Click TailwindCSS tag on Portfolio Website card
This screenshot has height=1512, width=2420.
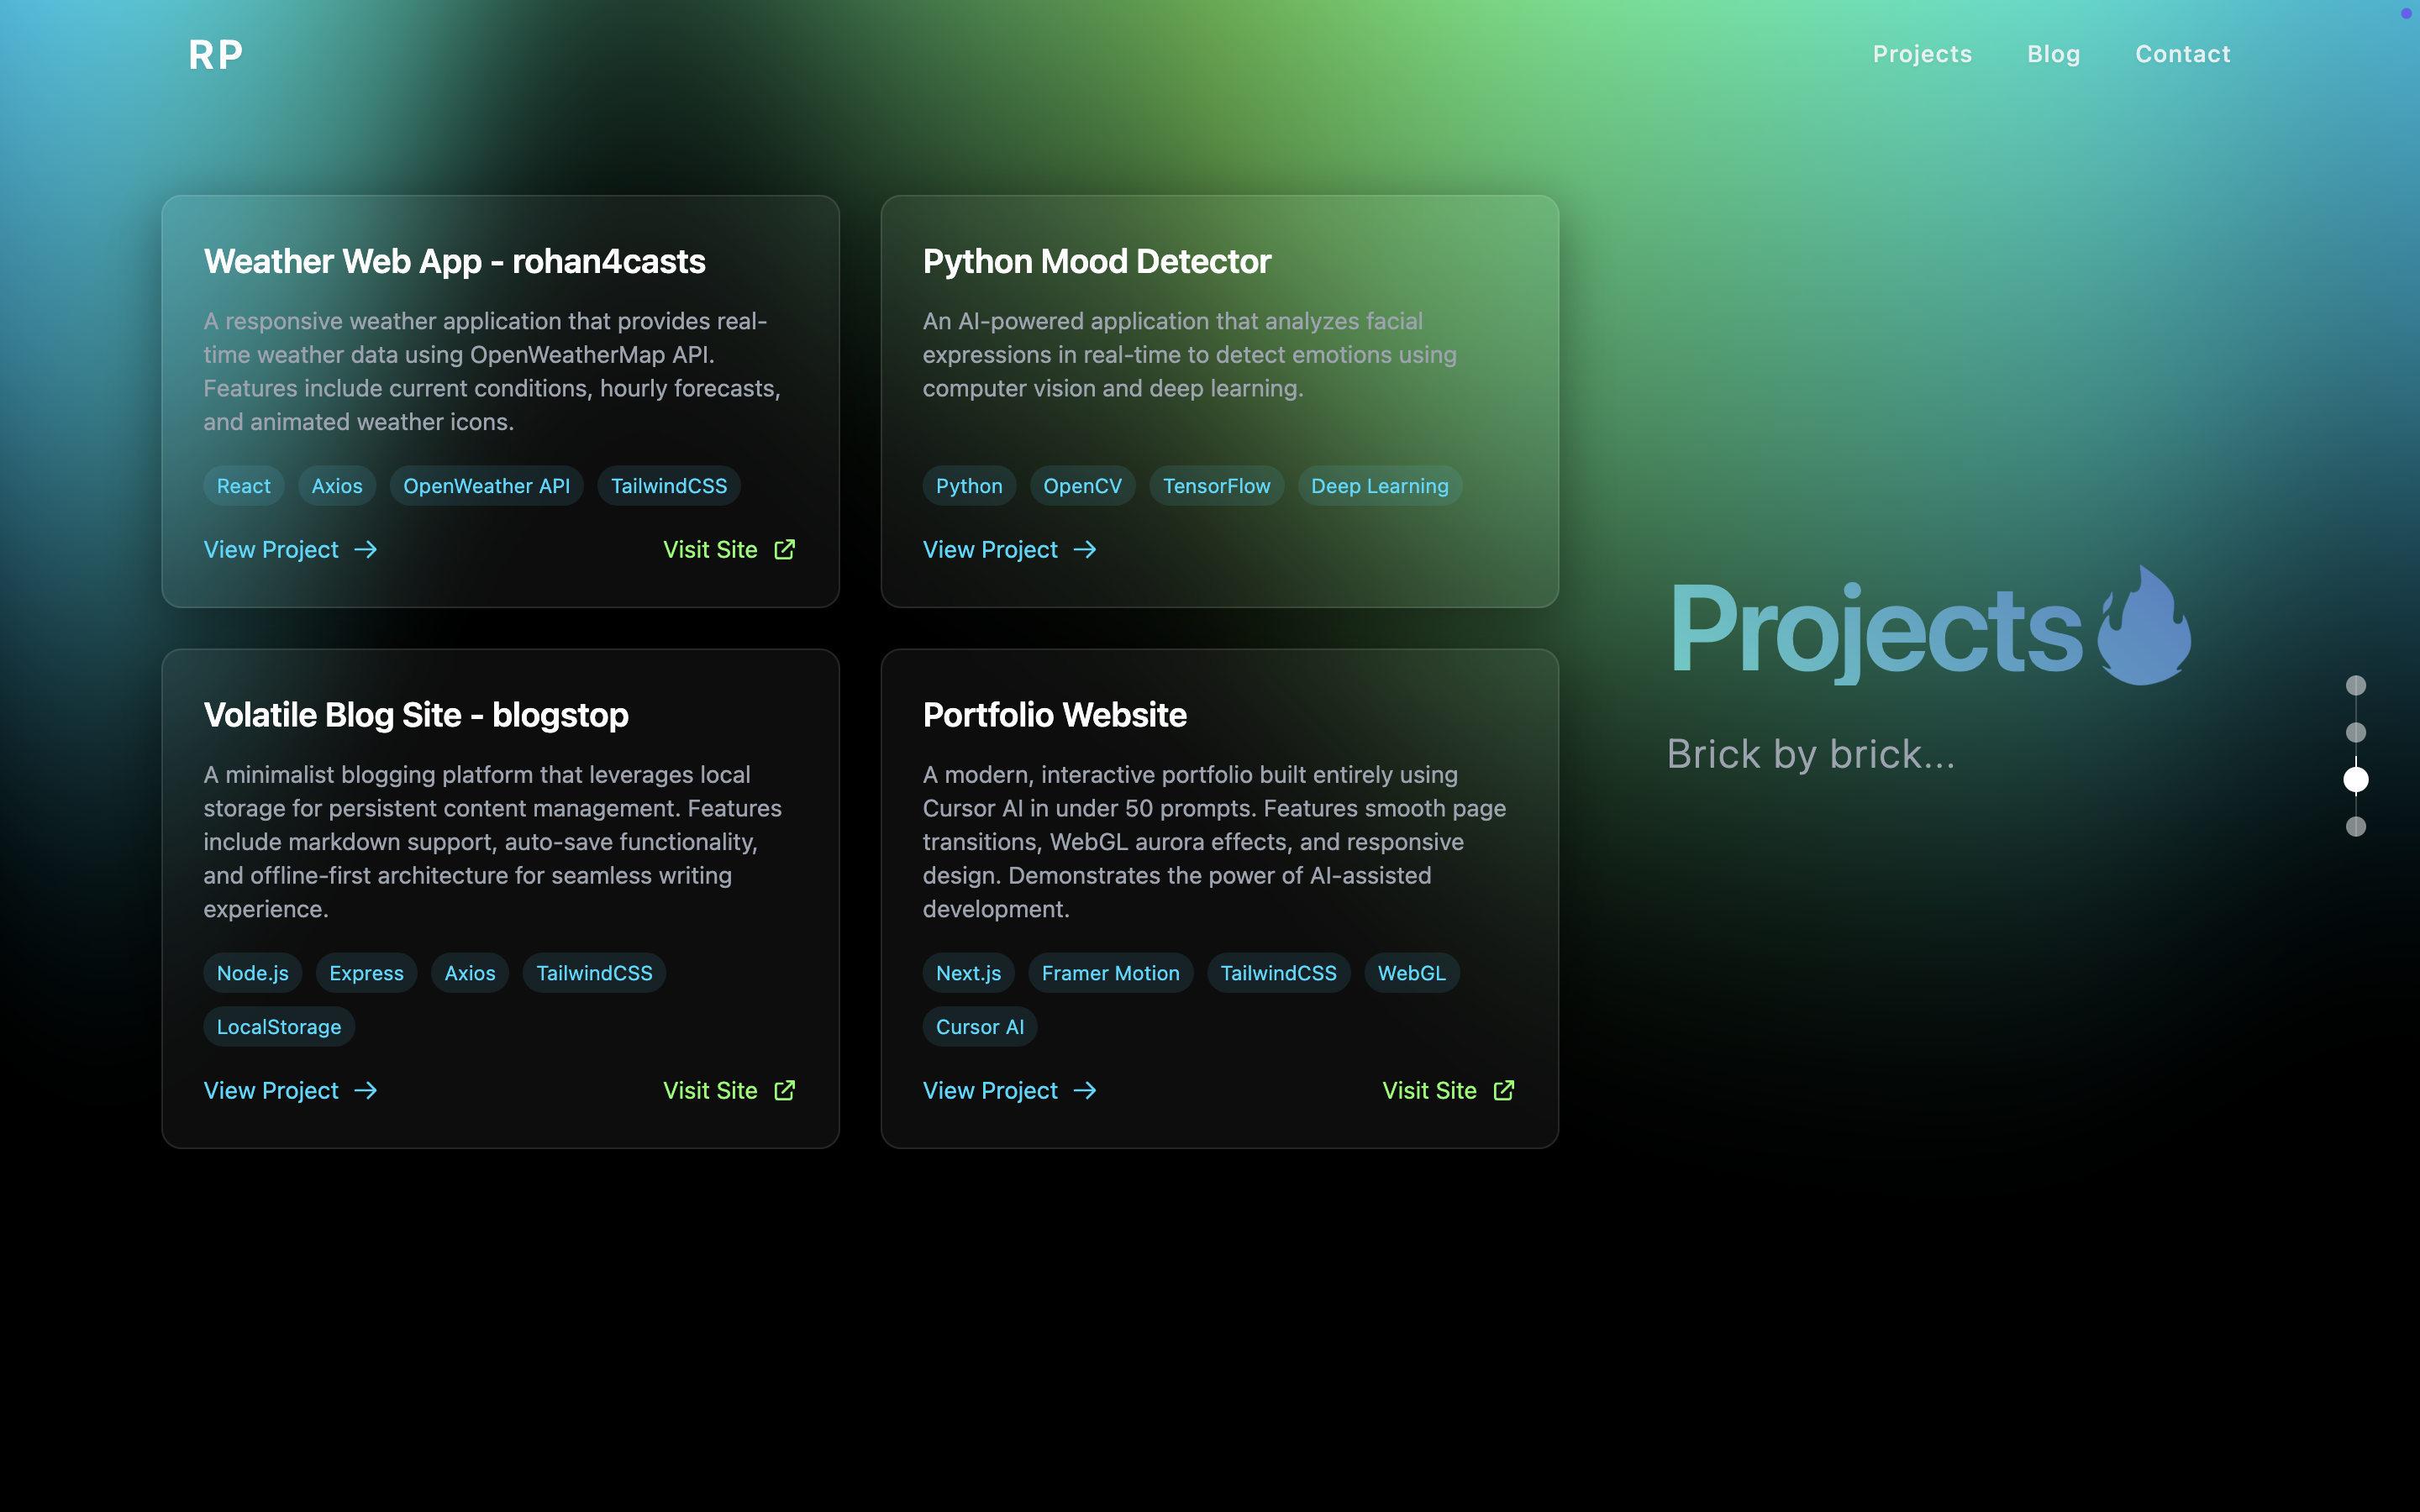(1278, 973)
